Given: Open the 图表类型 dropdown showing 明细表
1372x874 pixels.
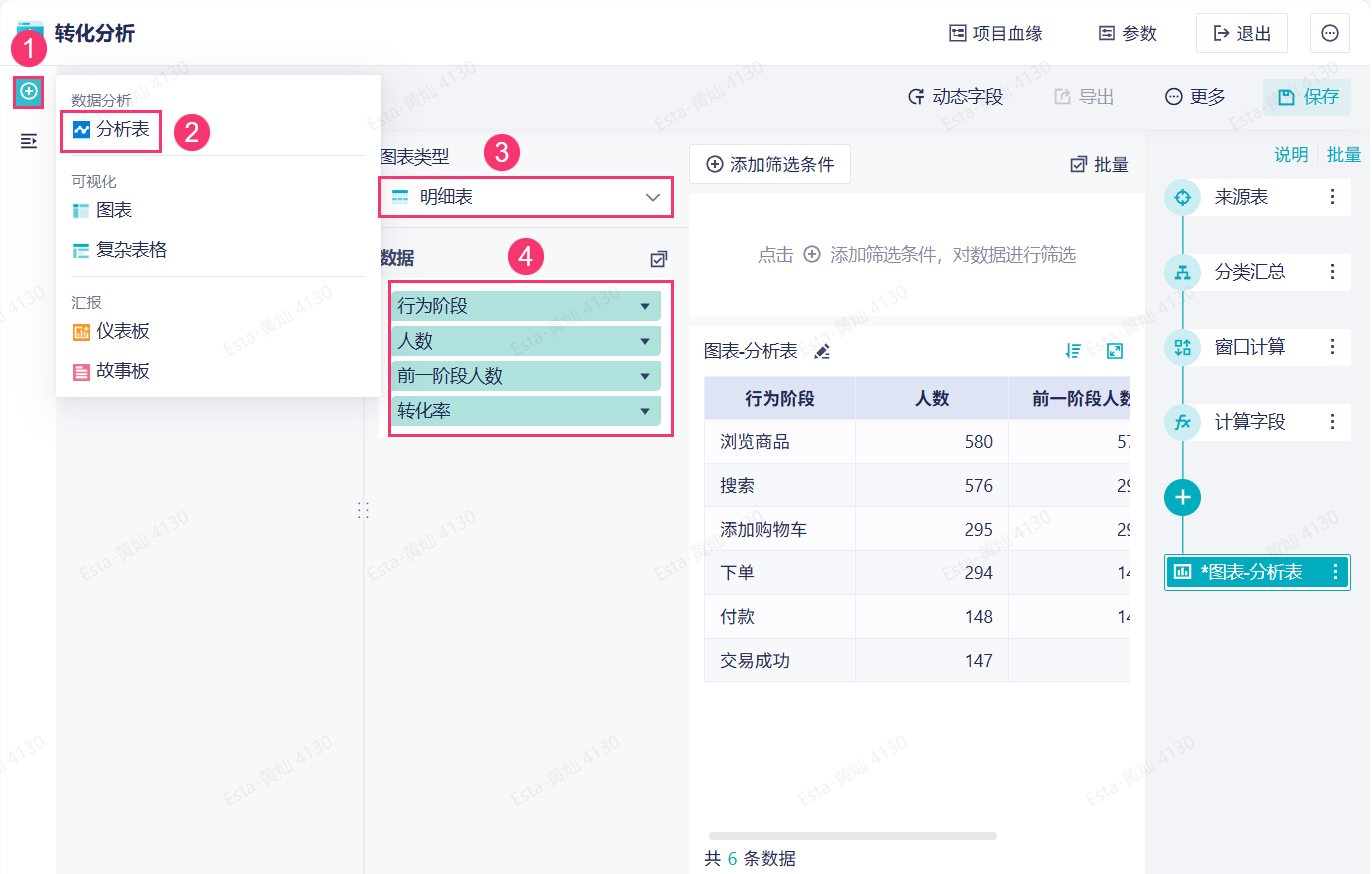Looking at the screenshot, I should point(526,198).
